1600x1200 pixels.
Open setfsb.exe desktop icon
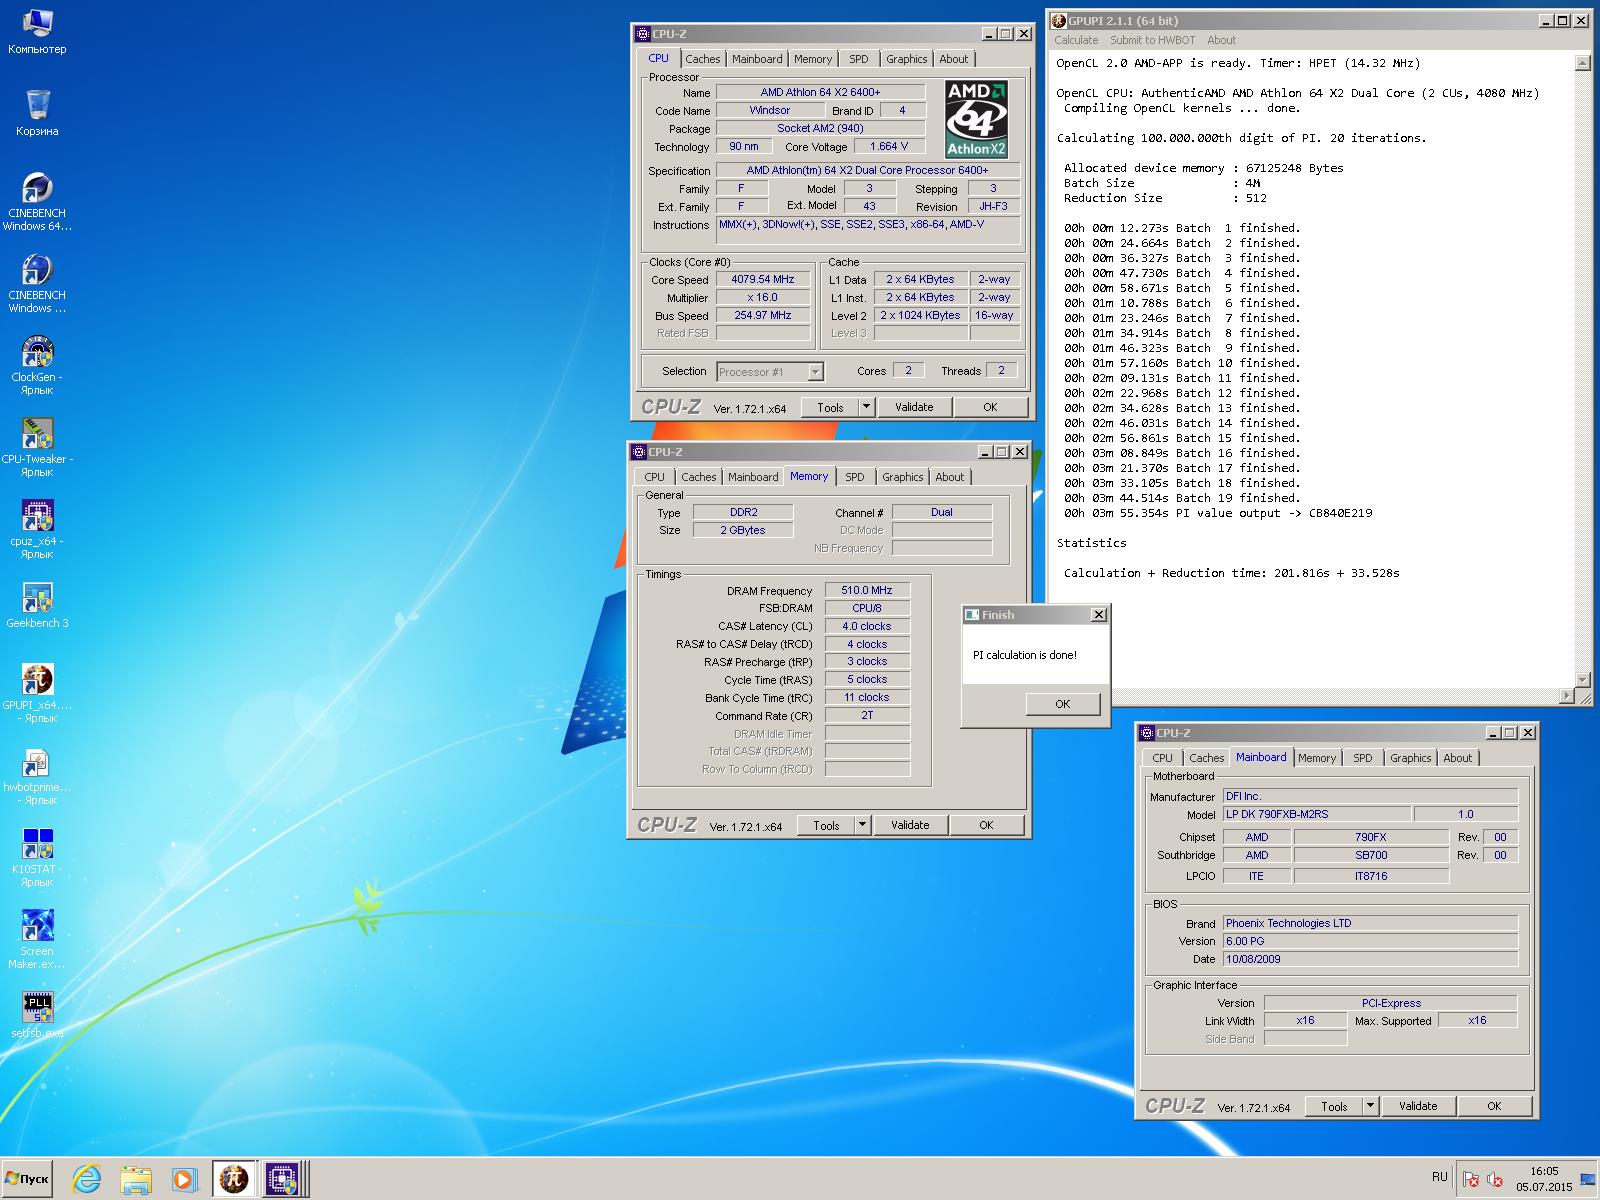click(37, 1015)
